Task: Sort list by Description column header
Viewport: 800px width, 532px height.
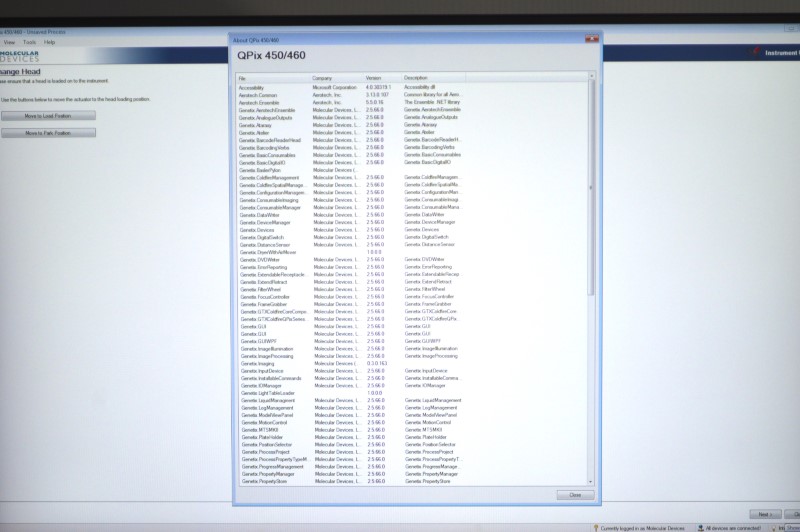Action: click(434, 78)
